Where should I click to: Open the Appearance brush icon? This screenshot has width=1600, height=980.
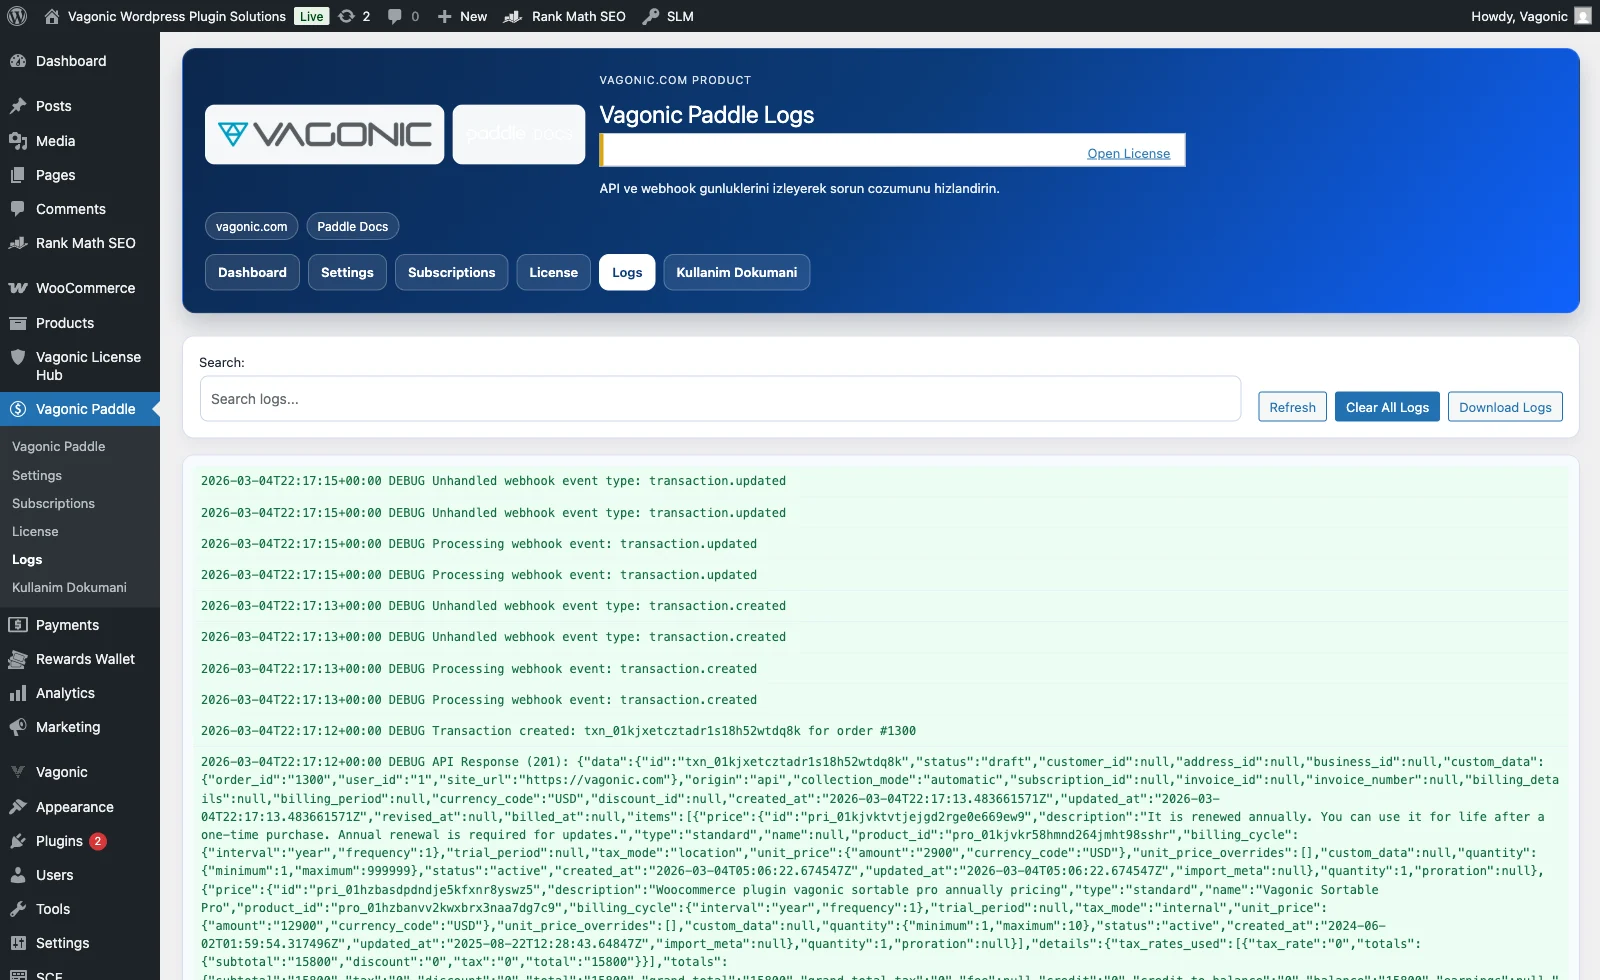[18, 807]
